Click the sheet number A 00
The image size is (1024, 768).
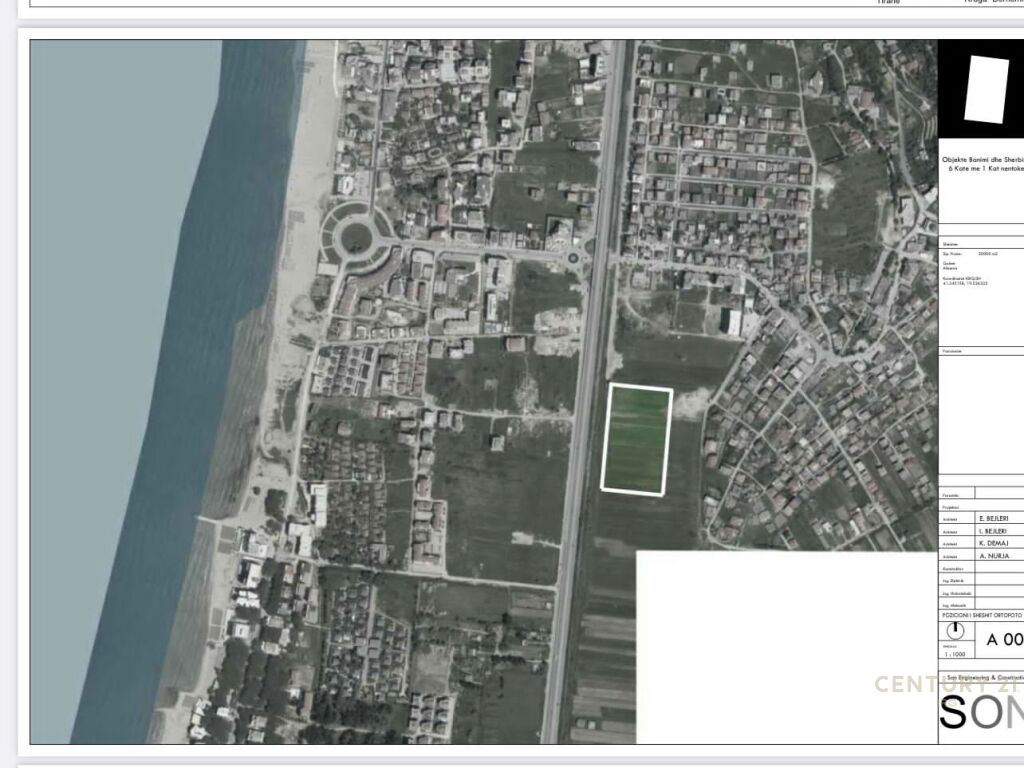[1004, 640]
